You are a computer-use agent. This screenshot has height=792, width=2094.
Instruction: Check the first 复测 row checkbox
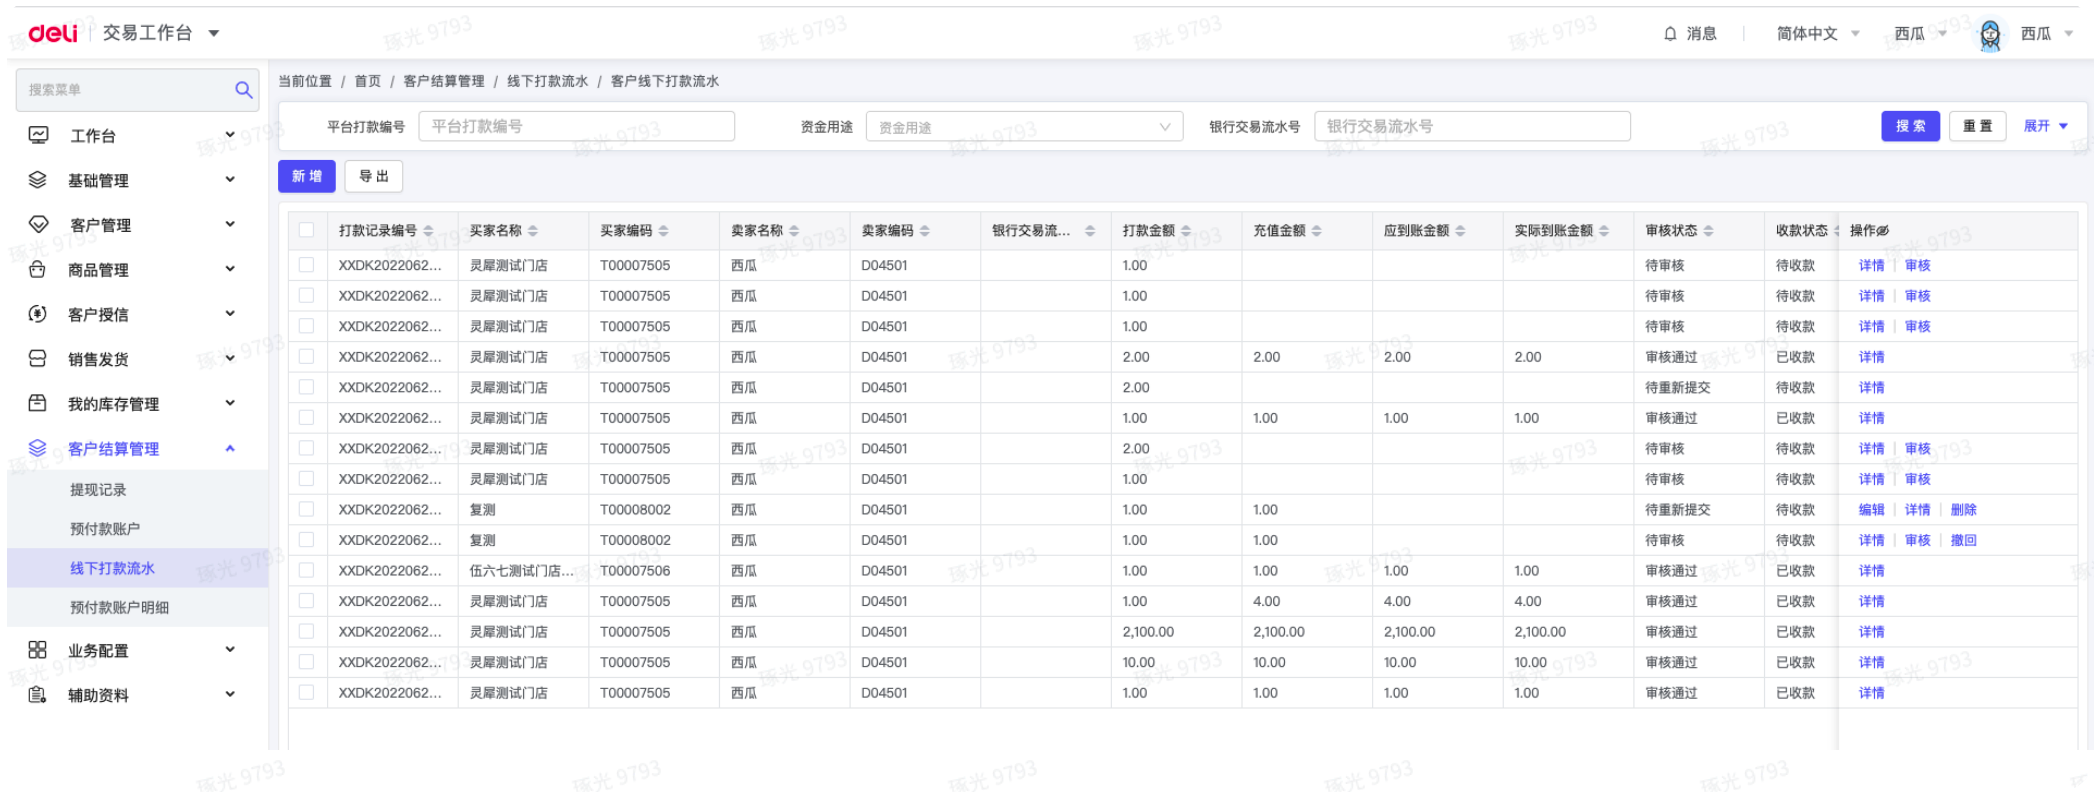(306, 510)
